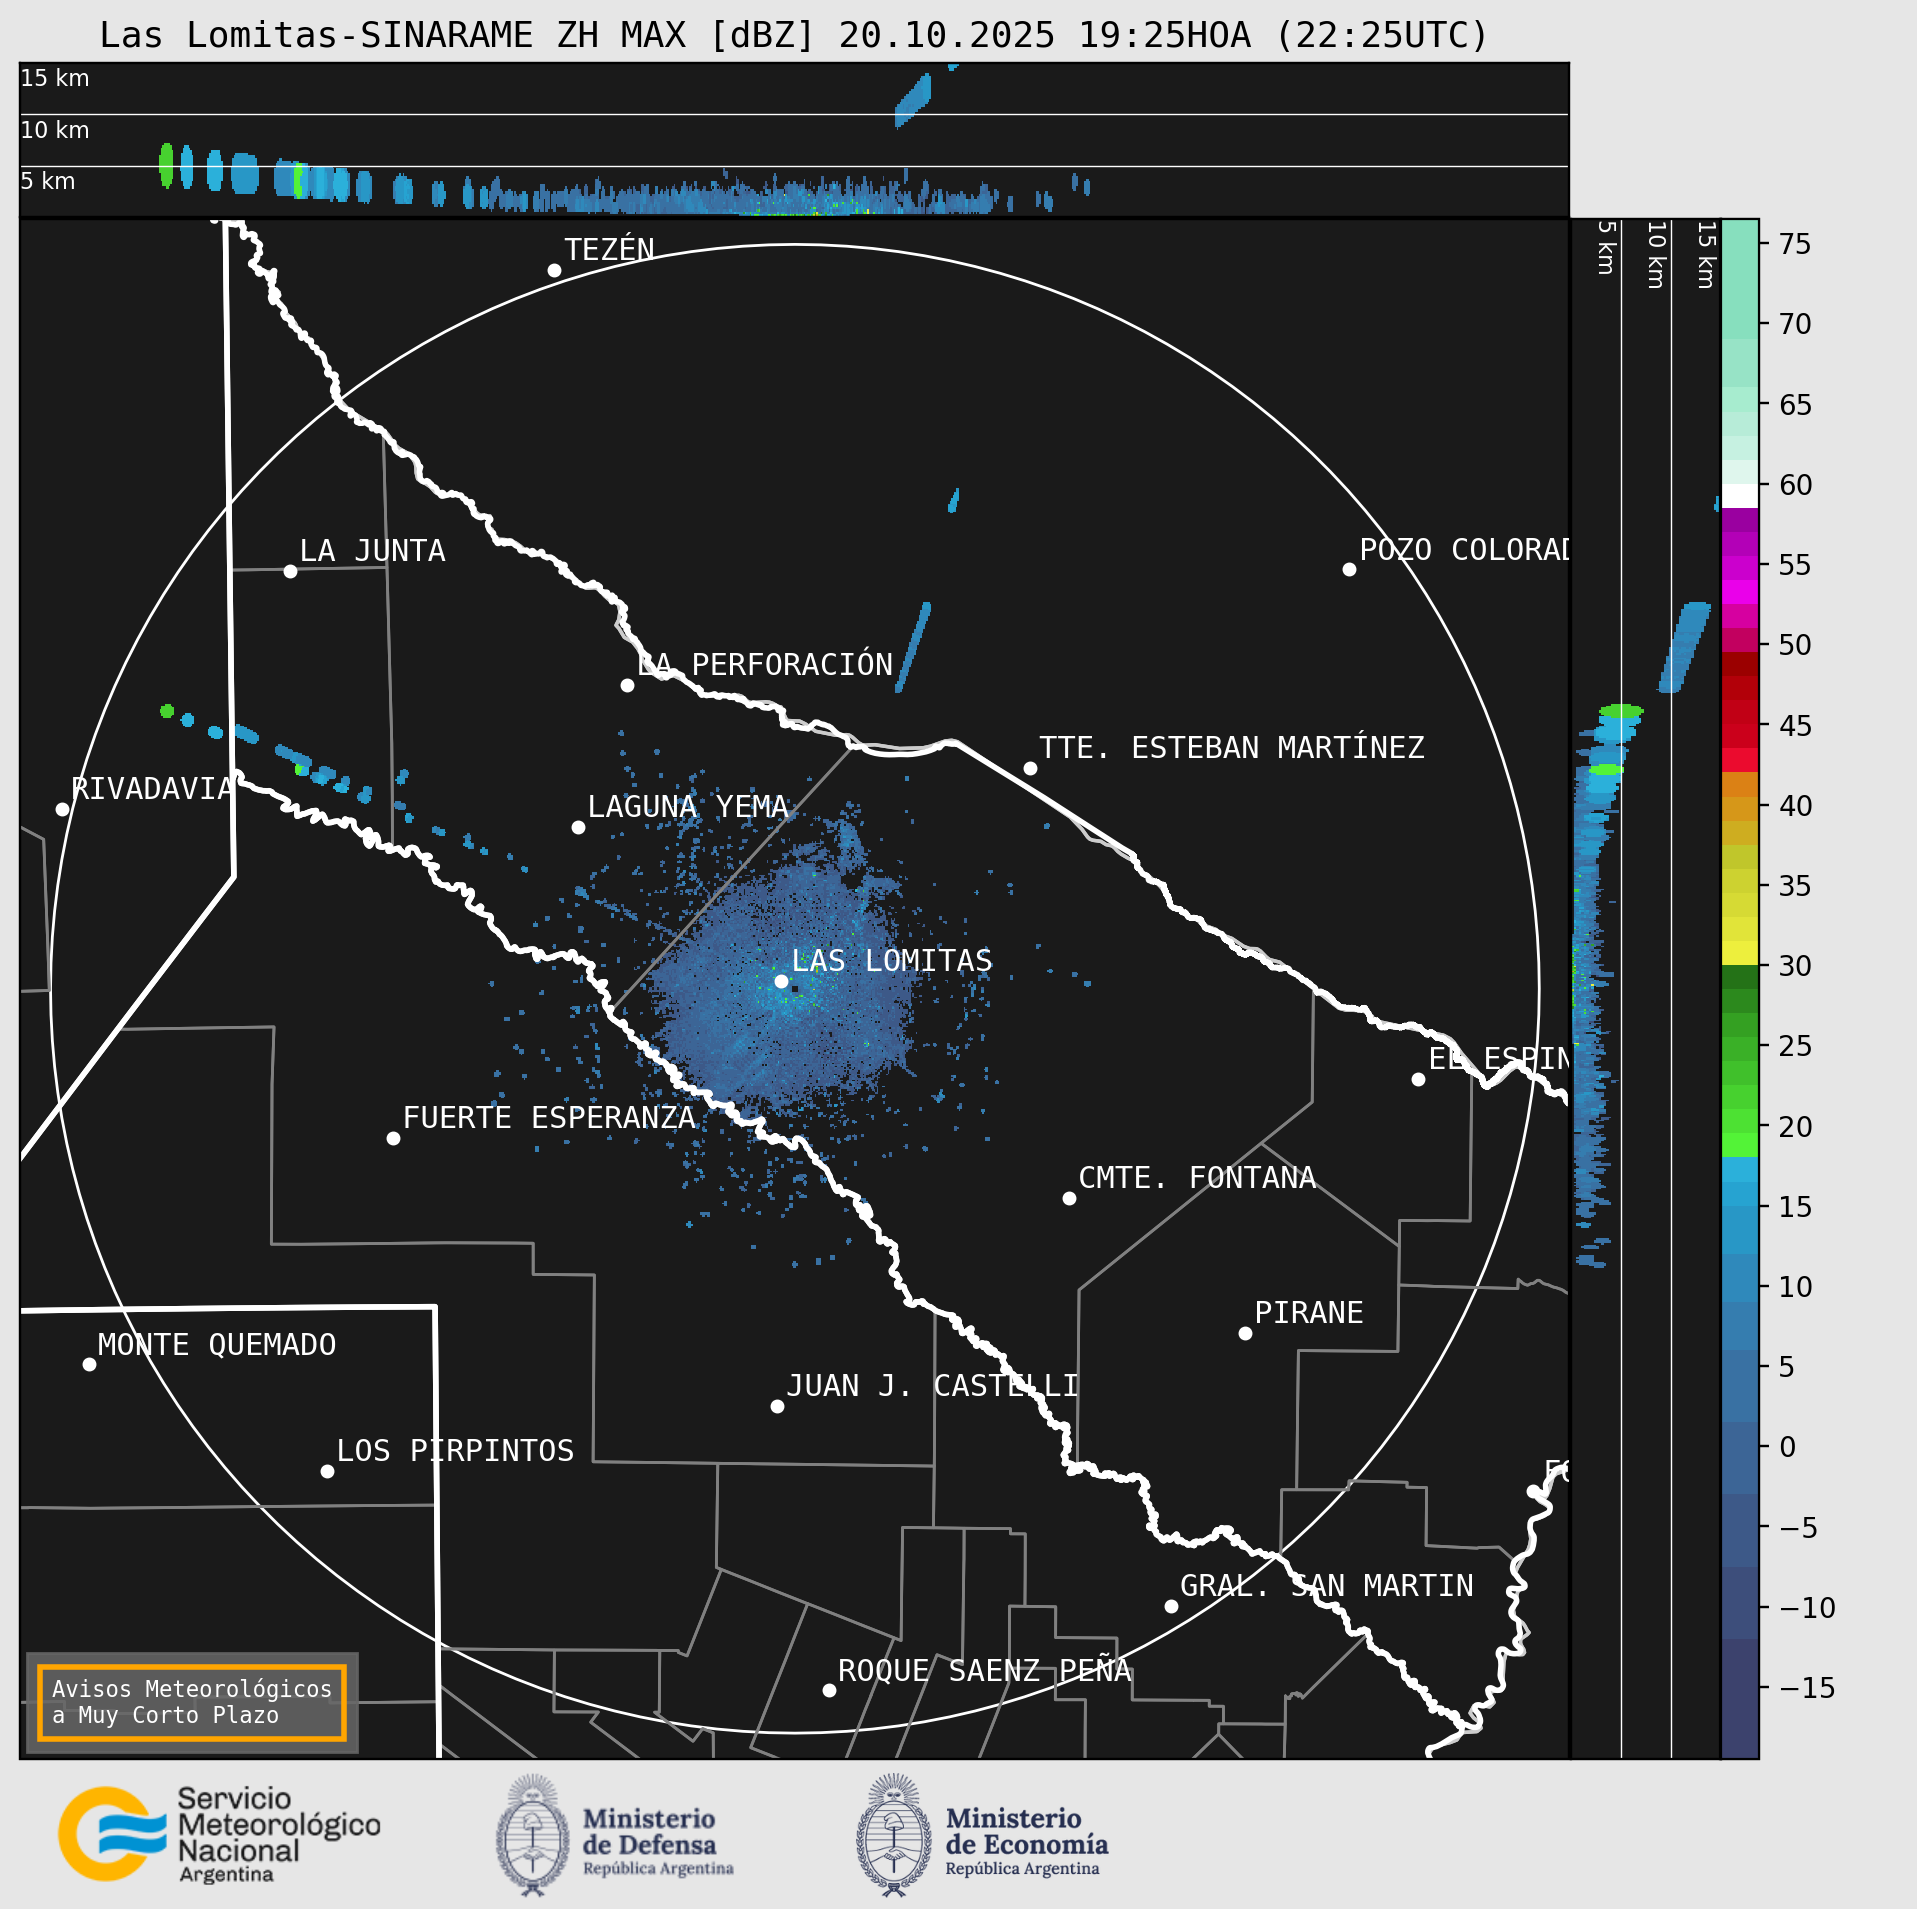Click the 'GRAL. SAN MARTIN' map label
Viewport: 1917px width, 1909px height.
1327,1585
